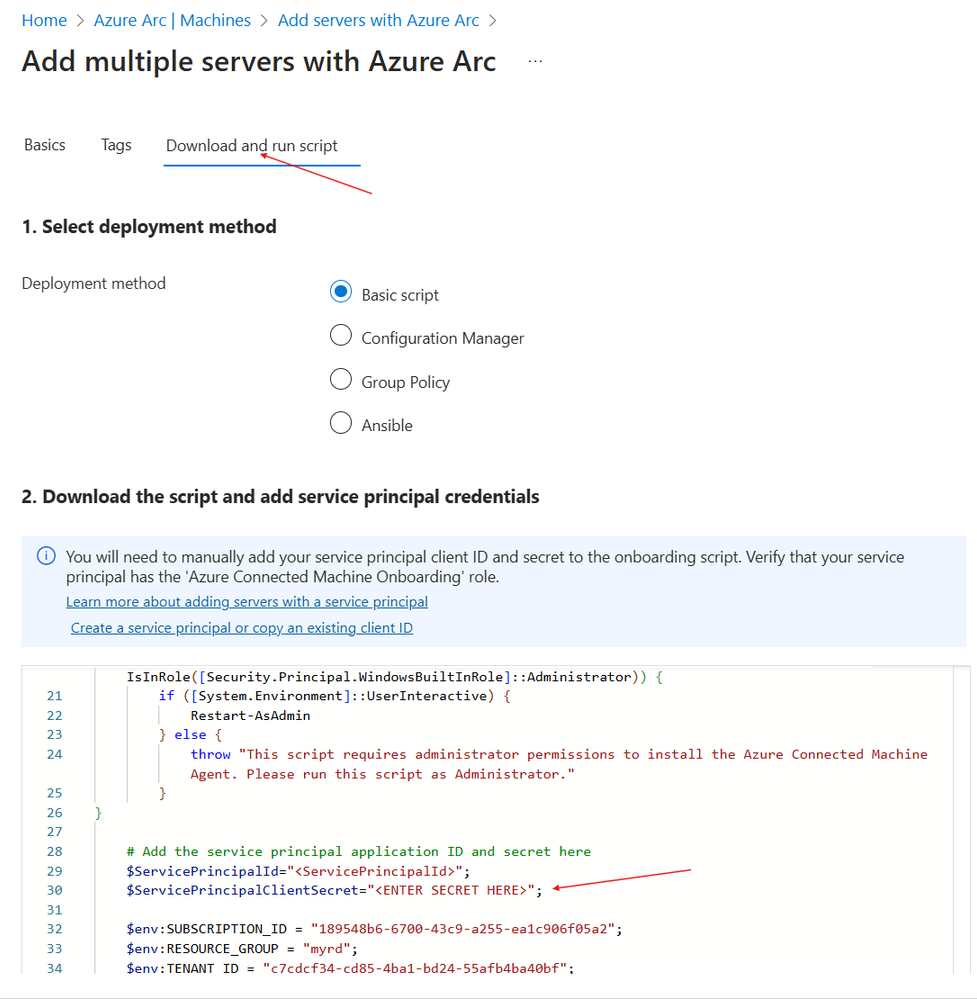Viewport: 977px width, 999px height.
Task: Open the ellipsis more options menu
Action: point(535,61)
